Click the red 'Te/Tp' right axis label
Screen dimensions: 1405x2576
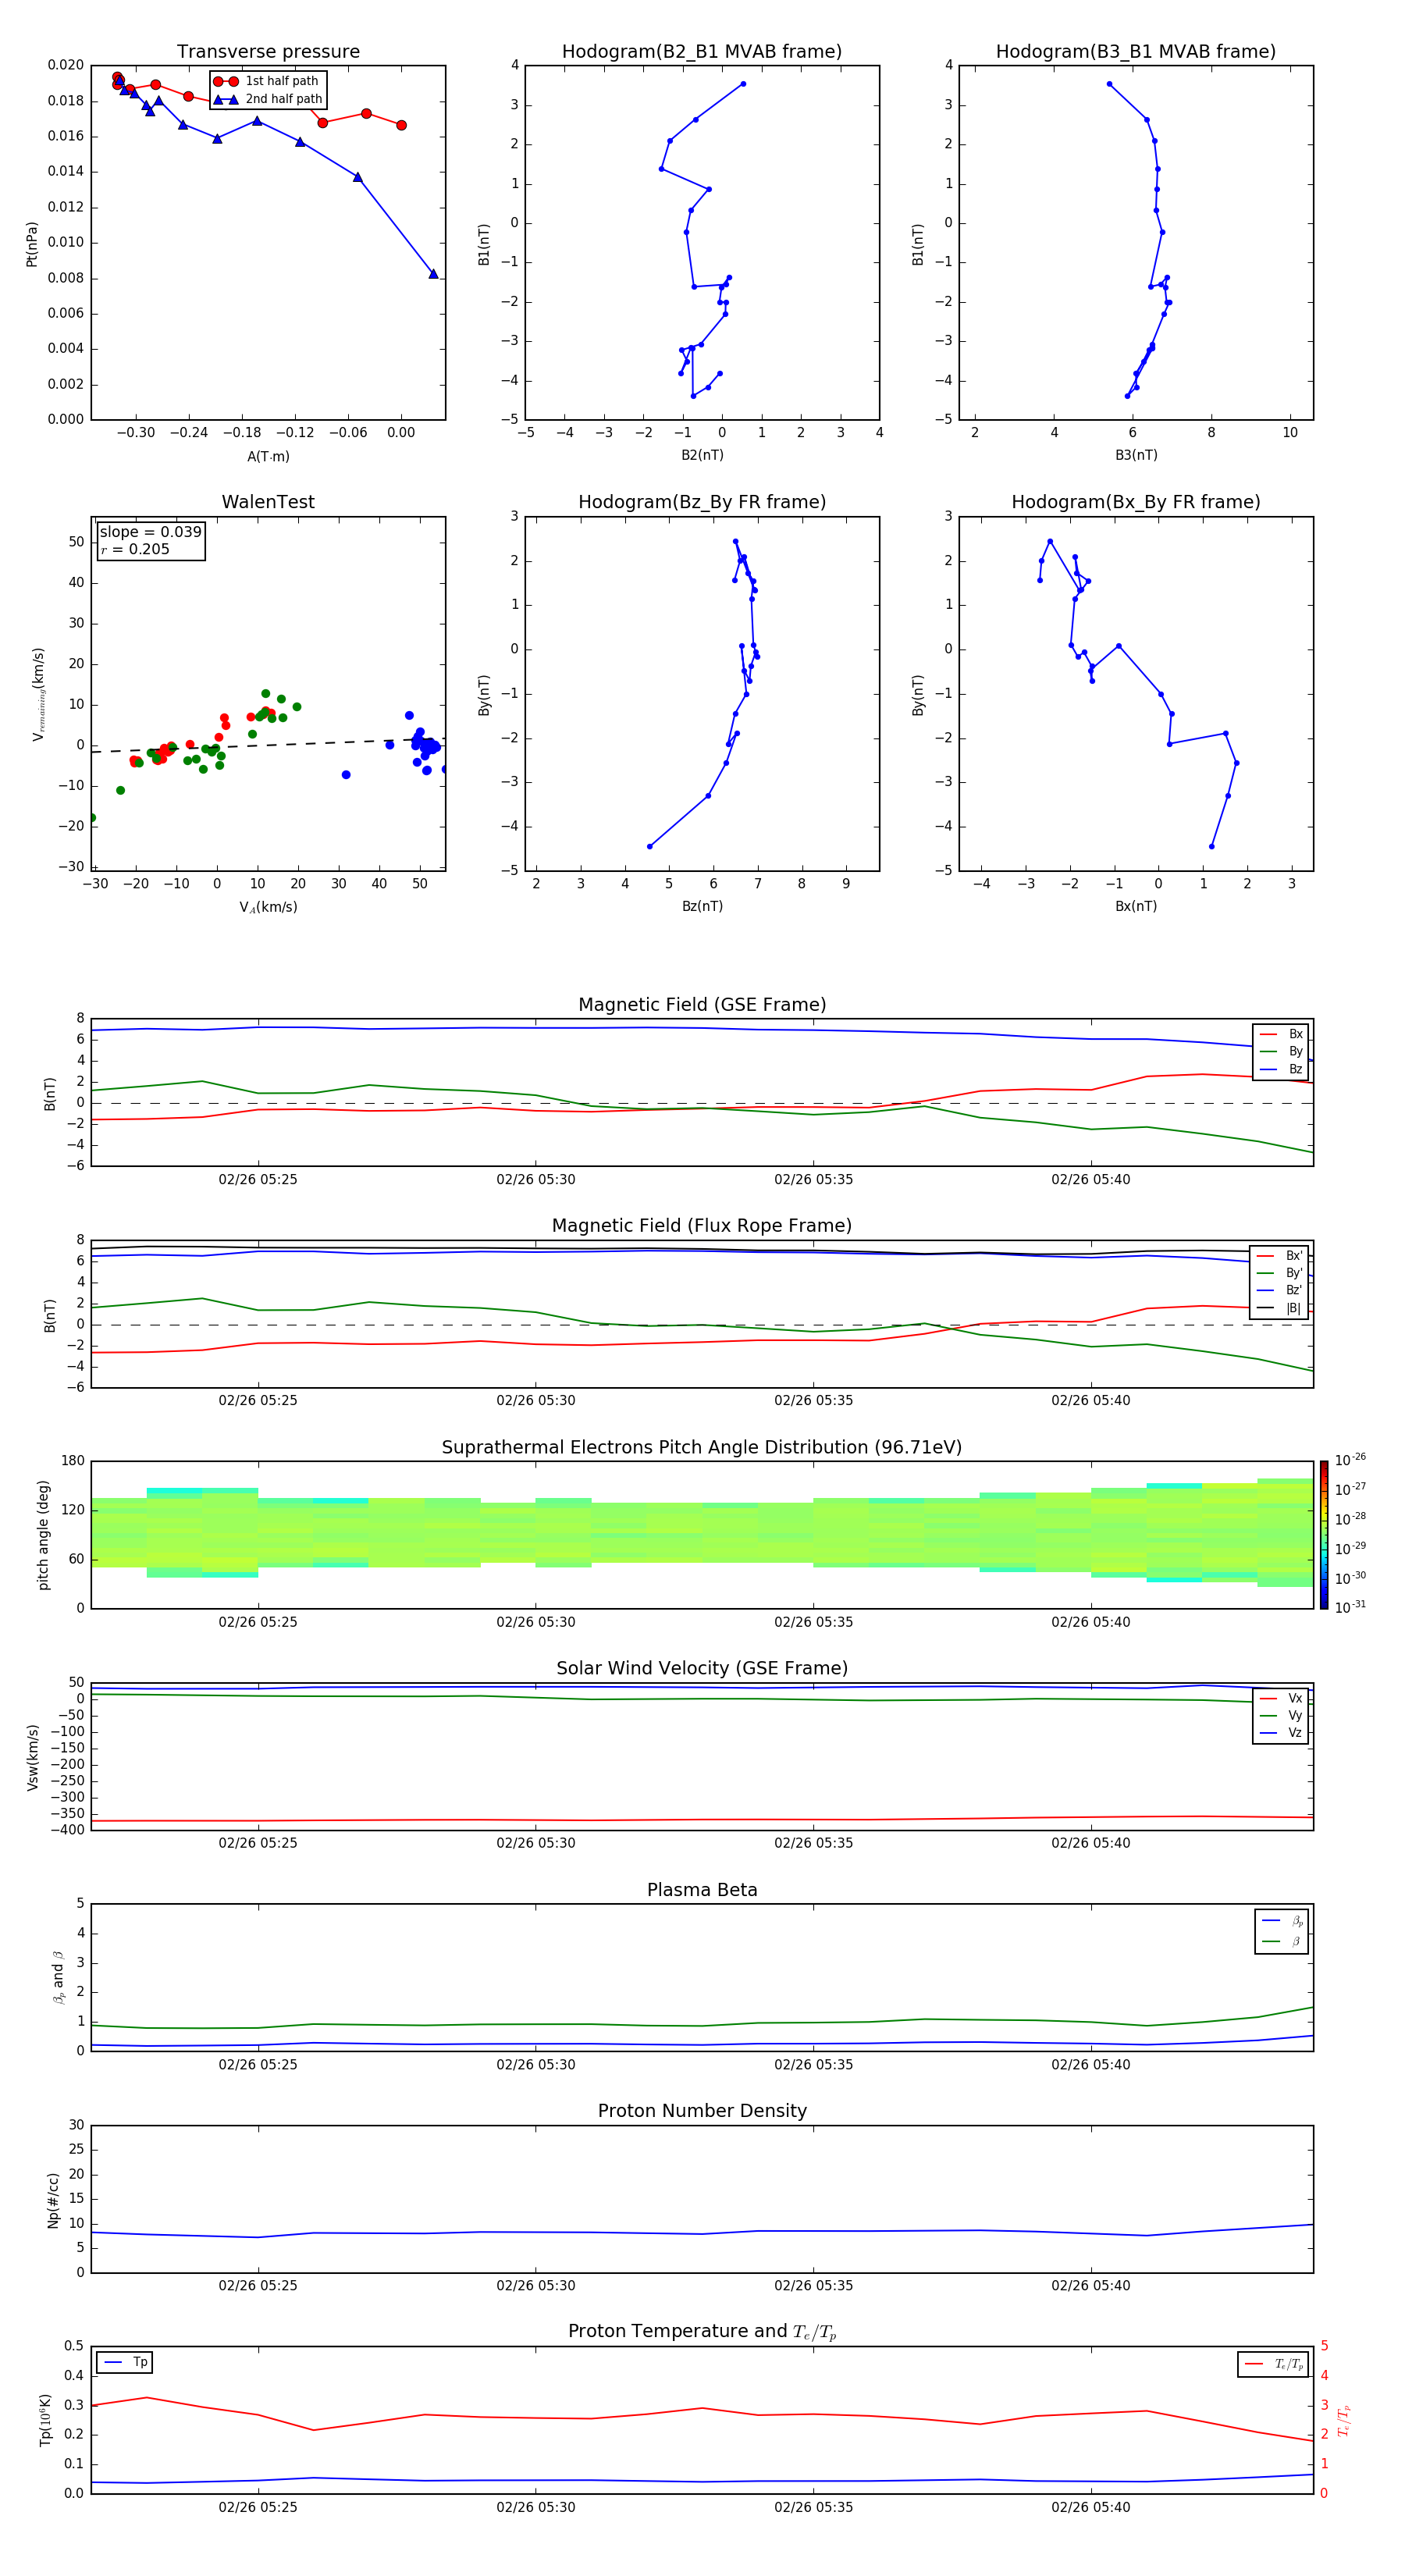coord(1344,2420)
